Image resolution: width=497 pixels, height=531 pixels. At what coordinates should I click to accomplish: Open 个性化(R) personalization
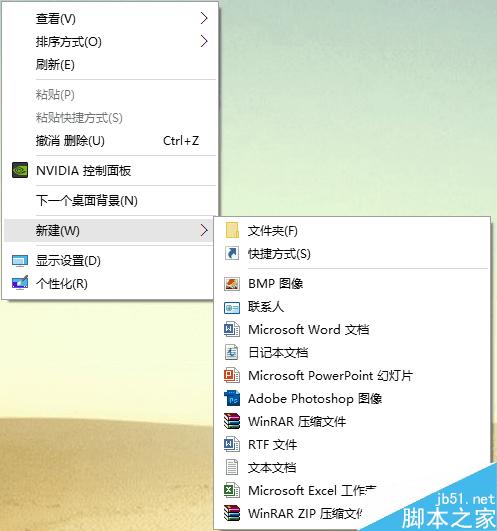tap(110, 283)
